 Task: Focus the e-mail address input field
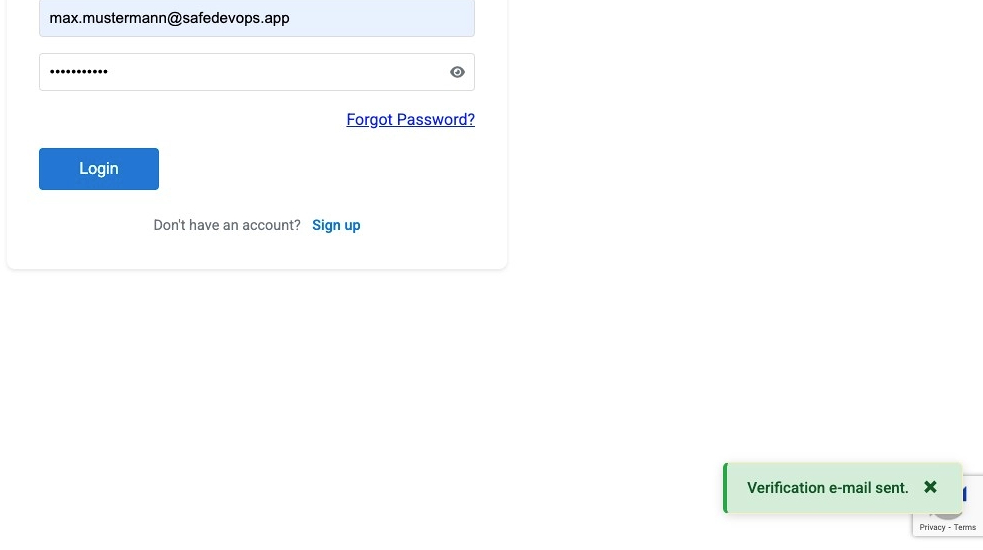256,18
